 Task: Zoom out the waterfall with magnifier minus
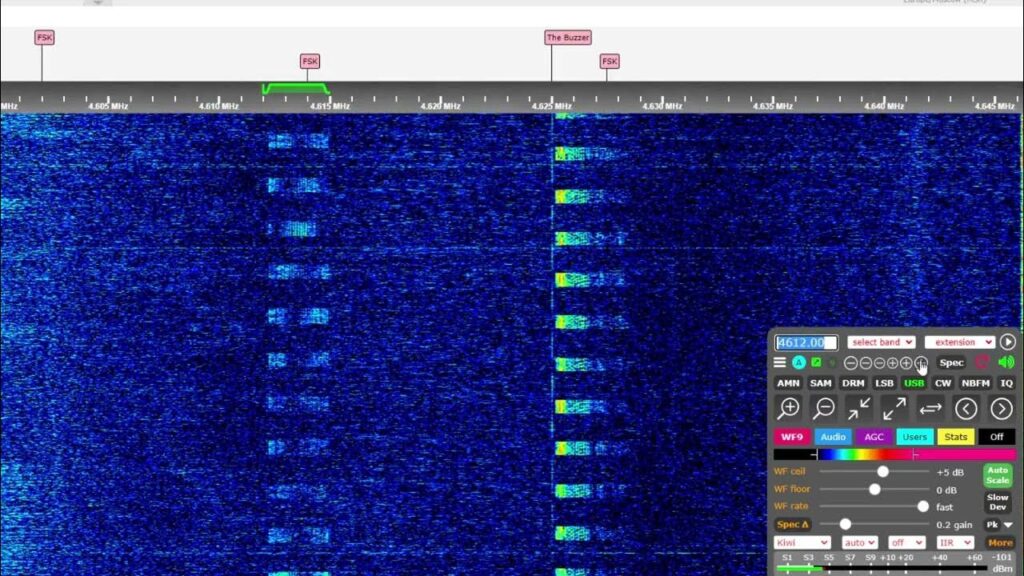tap(824, 409)
